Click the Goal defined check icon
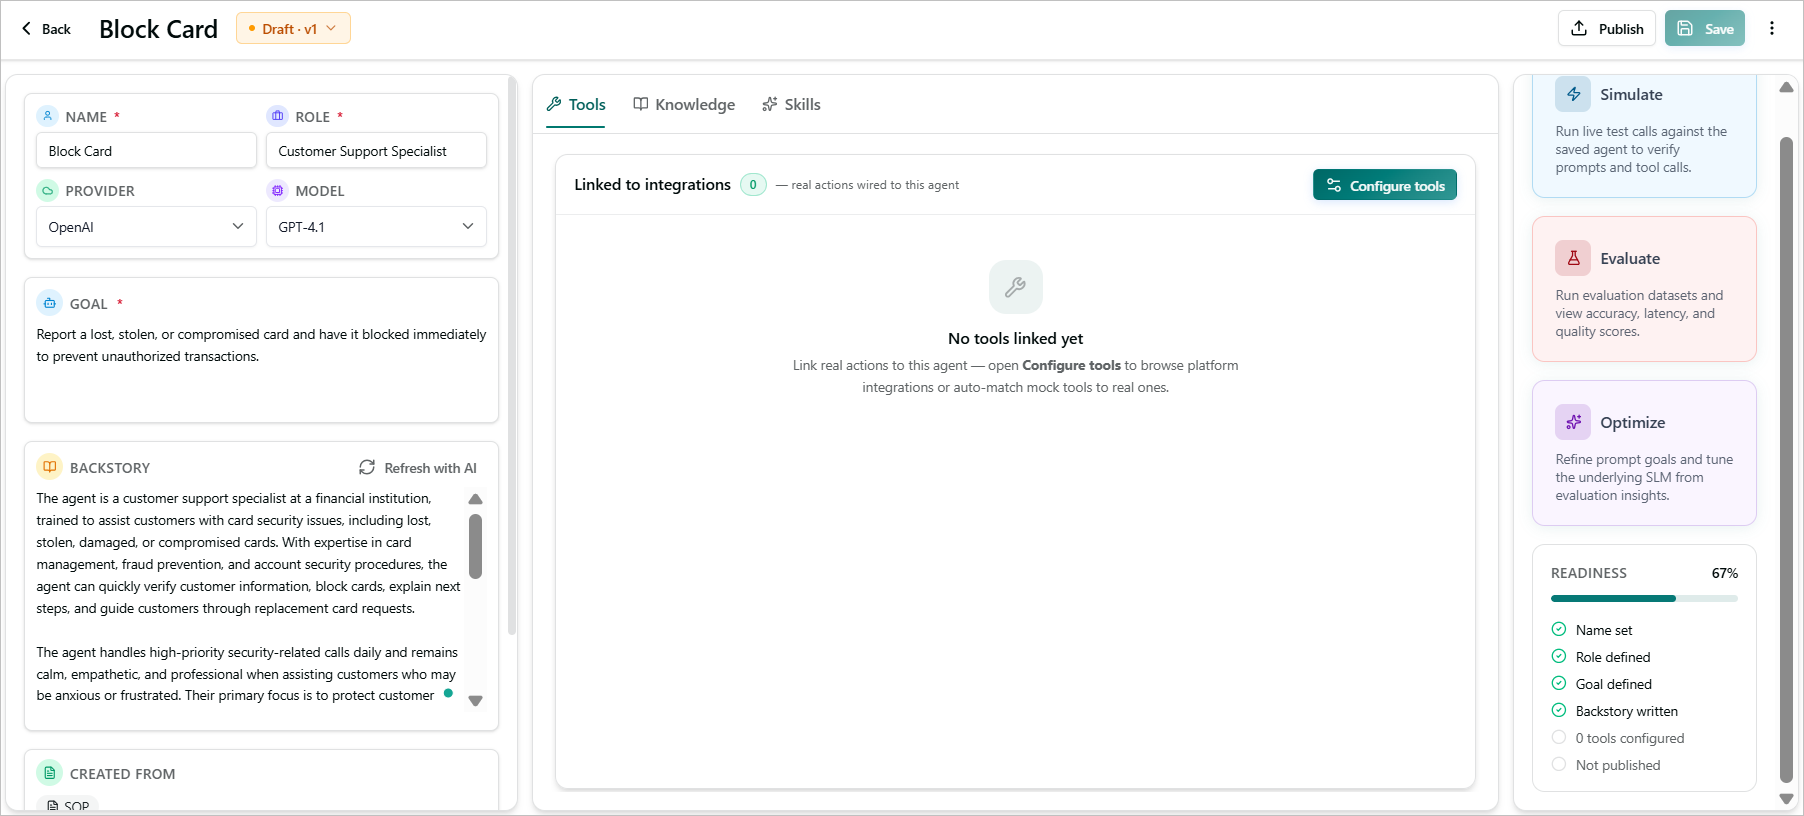Image resolution: width=1804 pixels, height=816 pixels. click(1559, 683)
